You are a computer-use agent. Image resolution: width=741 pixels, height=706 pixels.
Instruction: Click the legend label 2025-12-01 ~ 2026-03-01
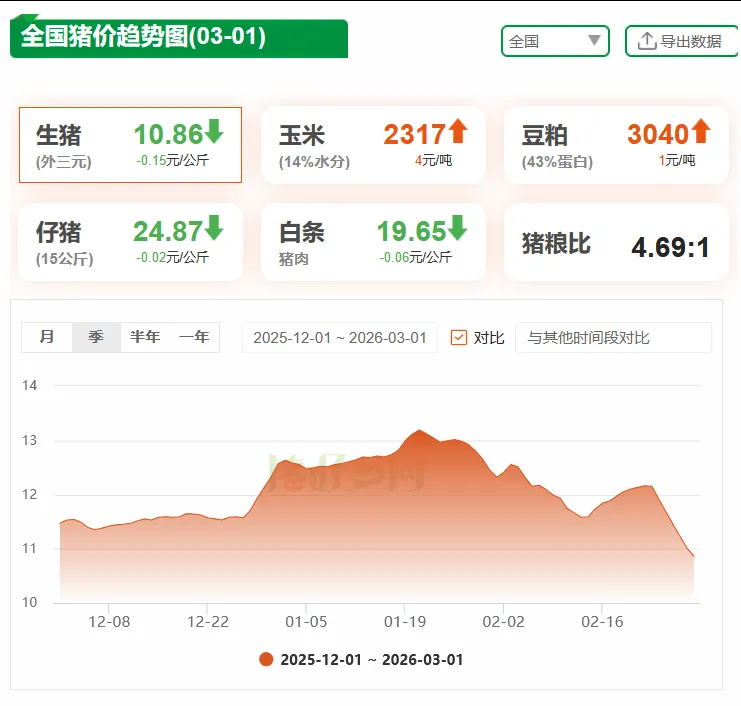click(x=371, y=659)
